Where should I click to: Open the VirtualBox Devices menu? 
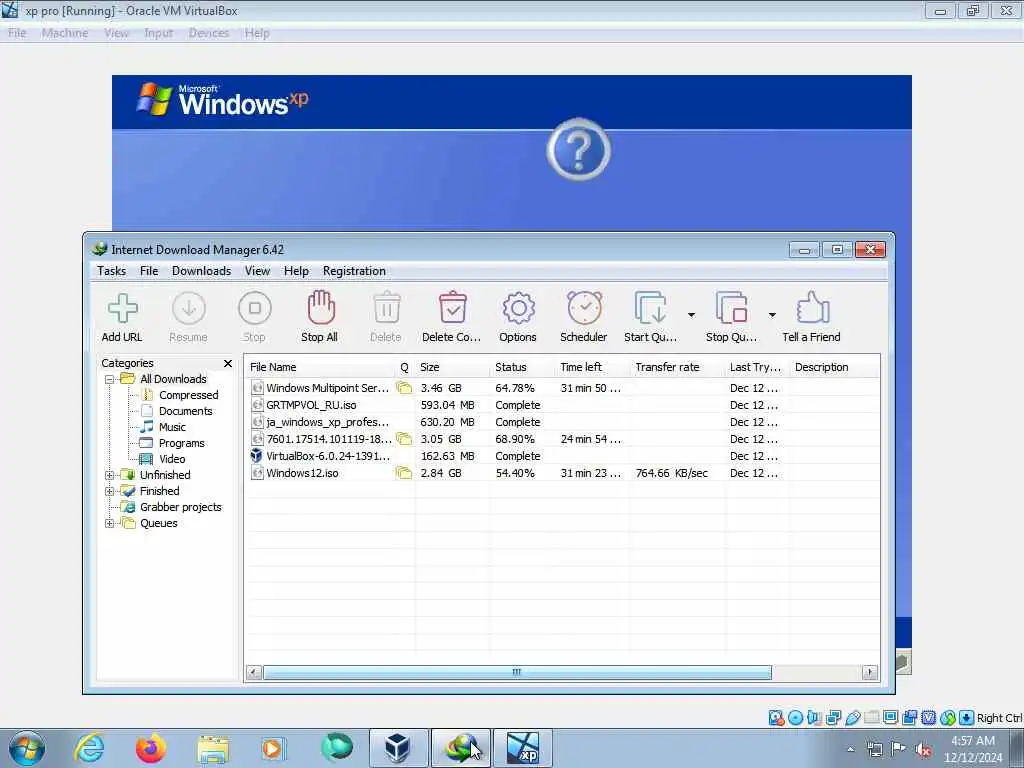[x=209, y=33]
